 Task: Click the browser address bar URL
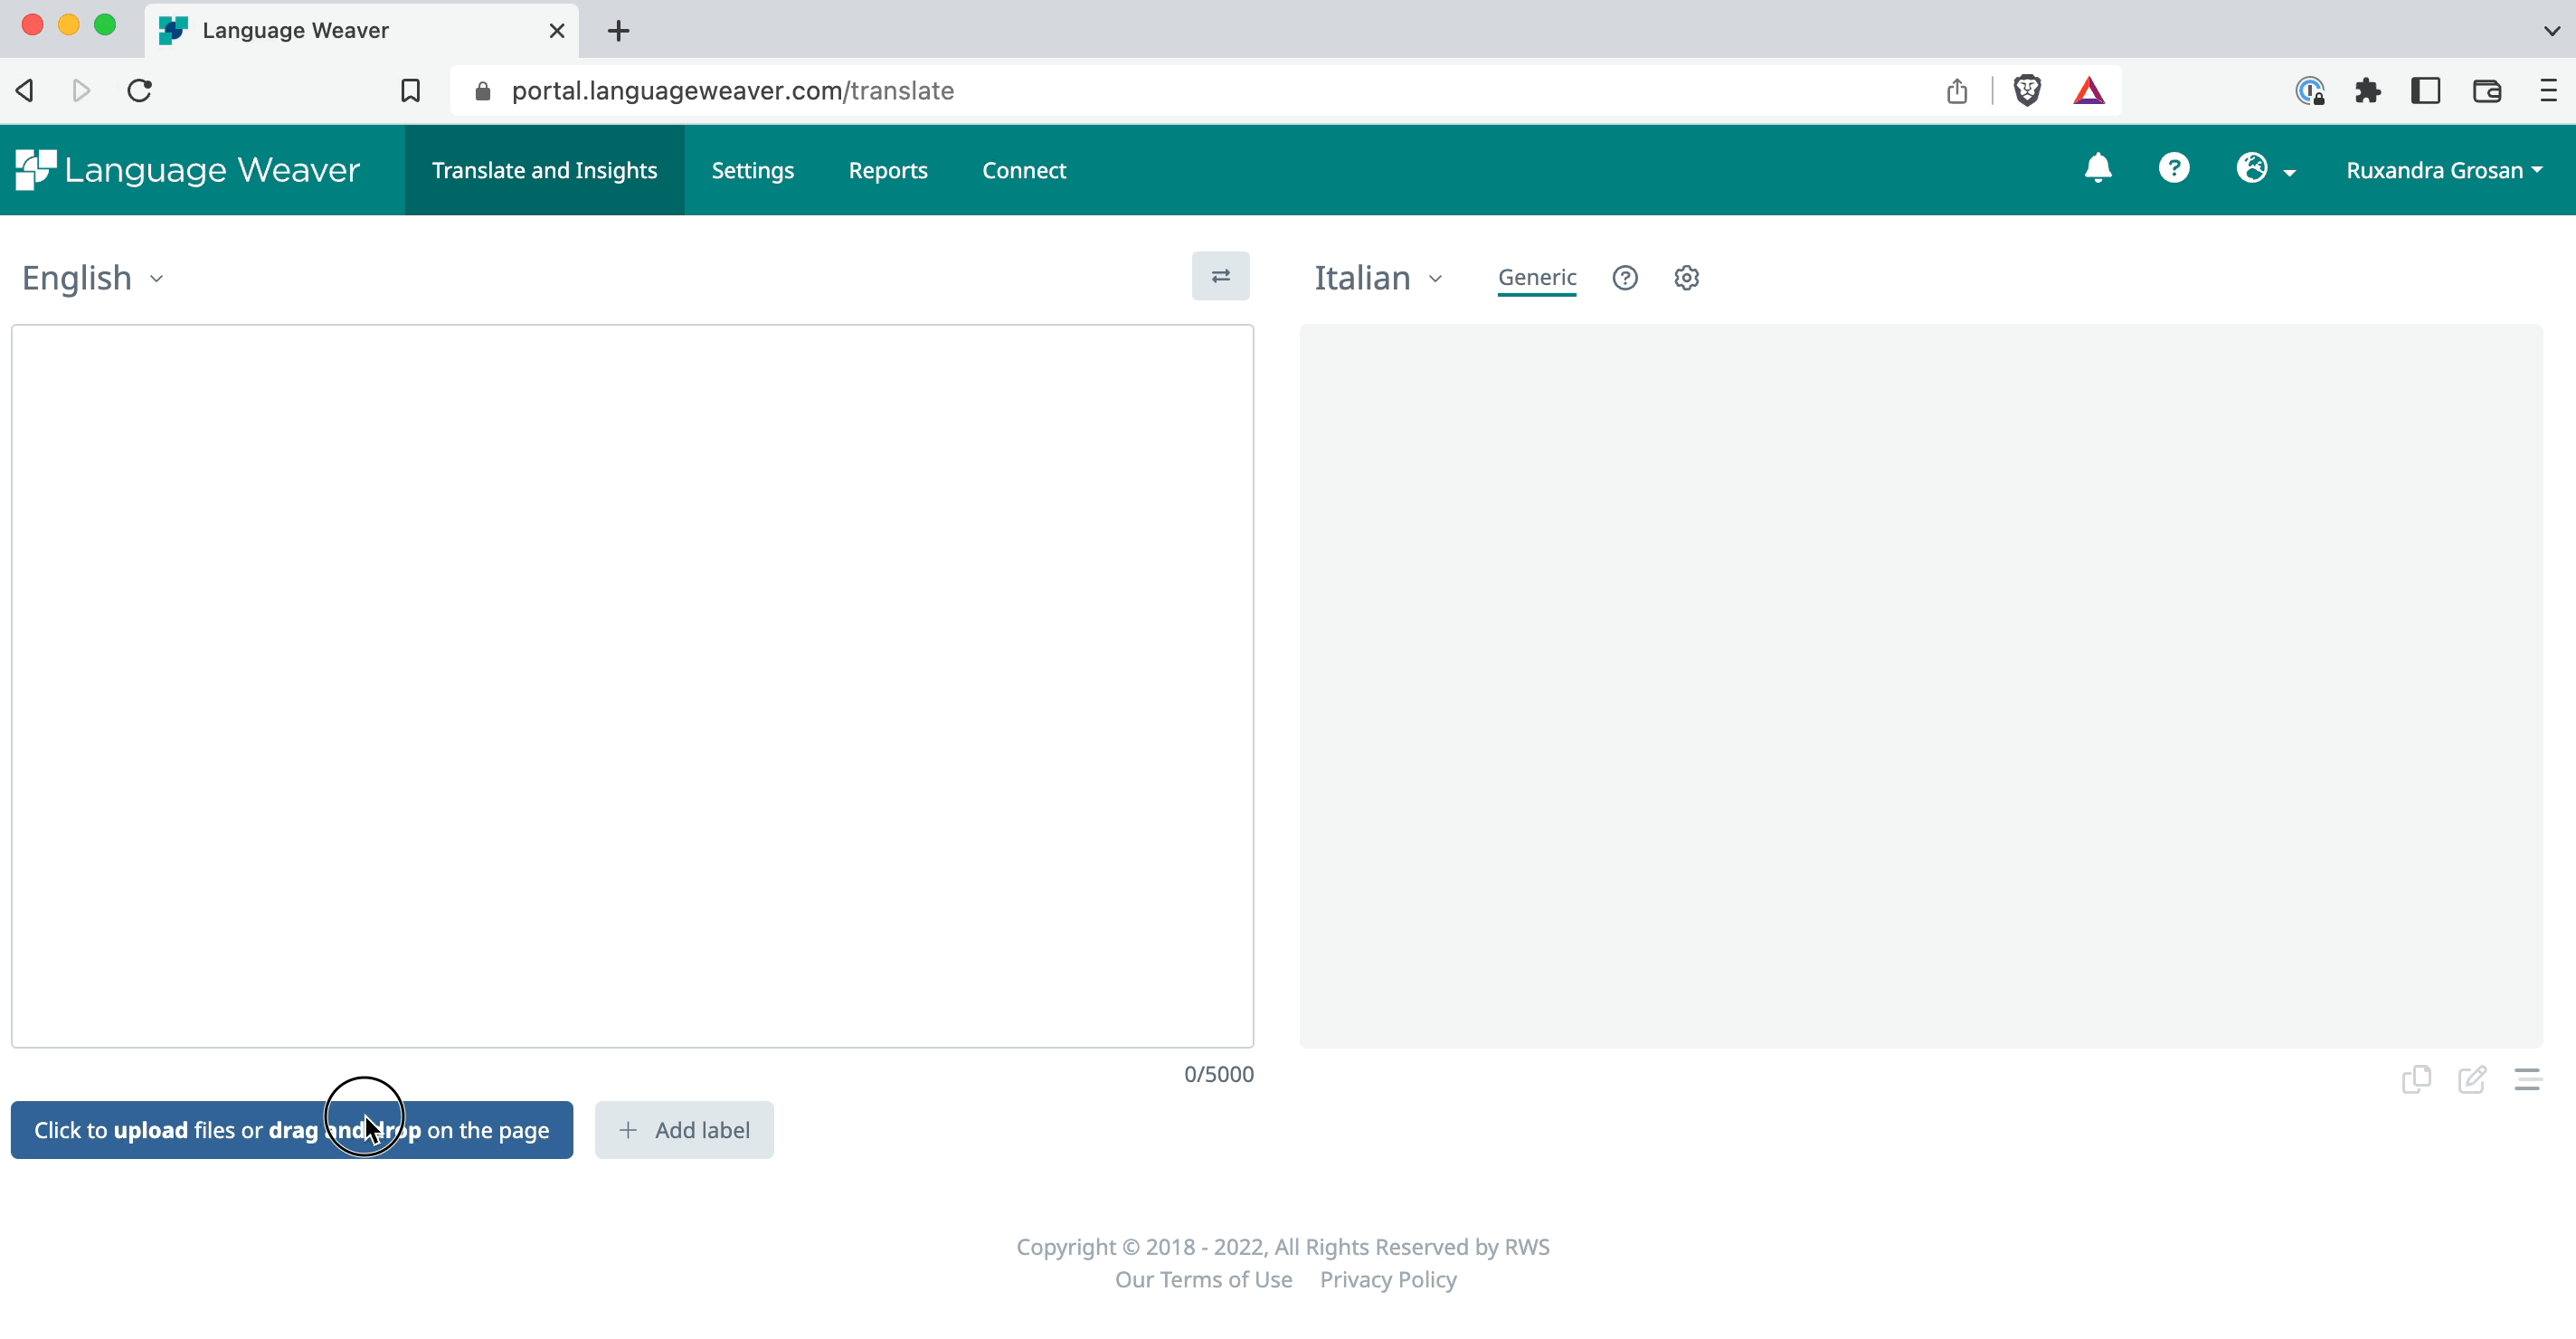[x=733, y=91]
